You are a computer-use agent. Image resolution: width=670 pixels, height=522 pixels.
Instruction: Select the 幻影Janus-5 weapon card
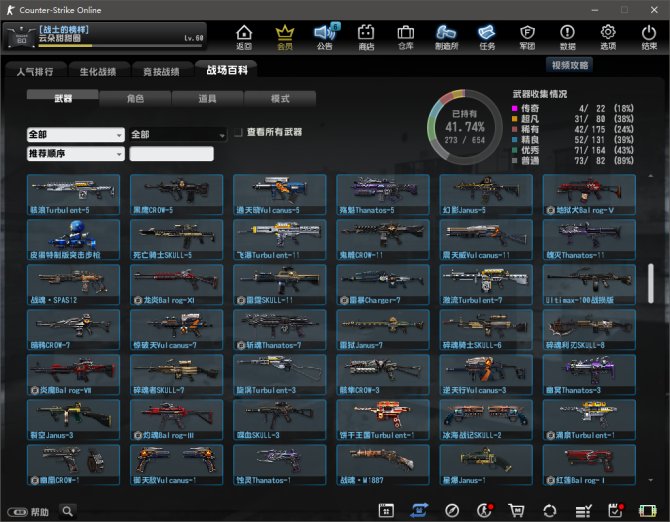click(x=486, y=194)
